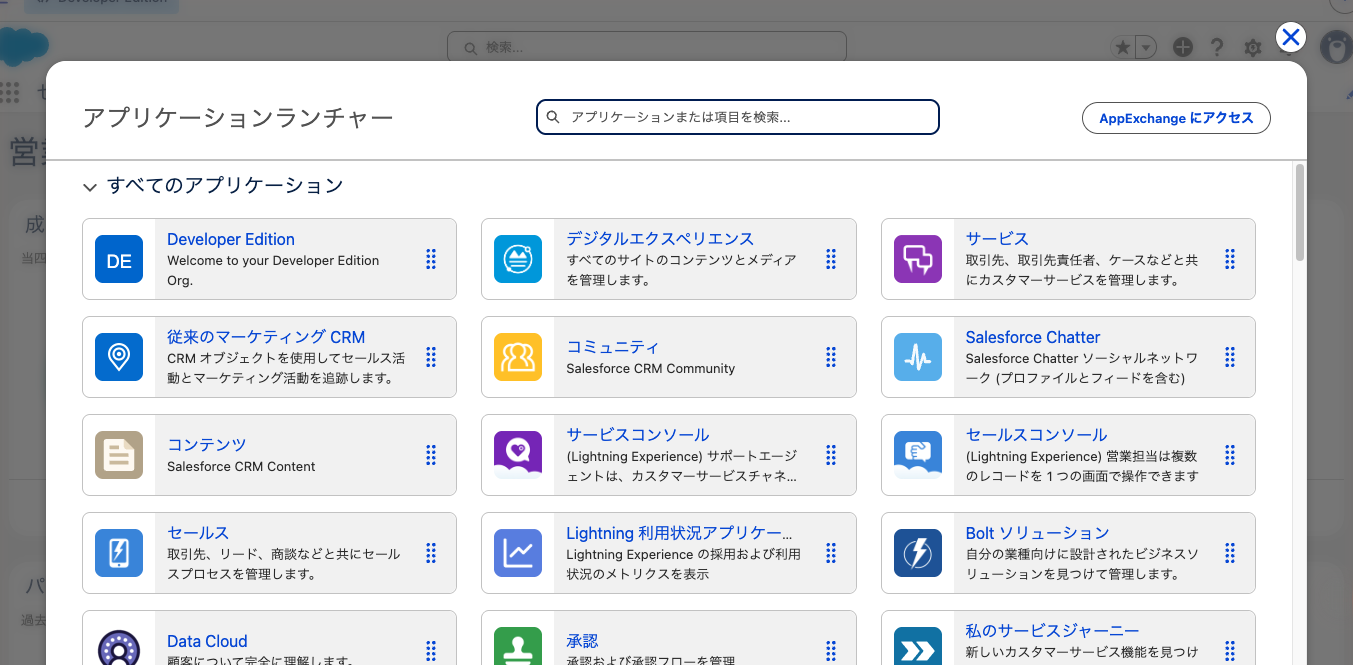Click the コンテンツ document icon

(119, 455)
